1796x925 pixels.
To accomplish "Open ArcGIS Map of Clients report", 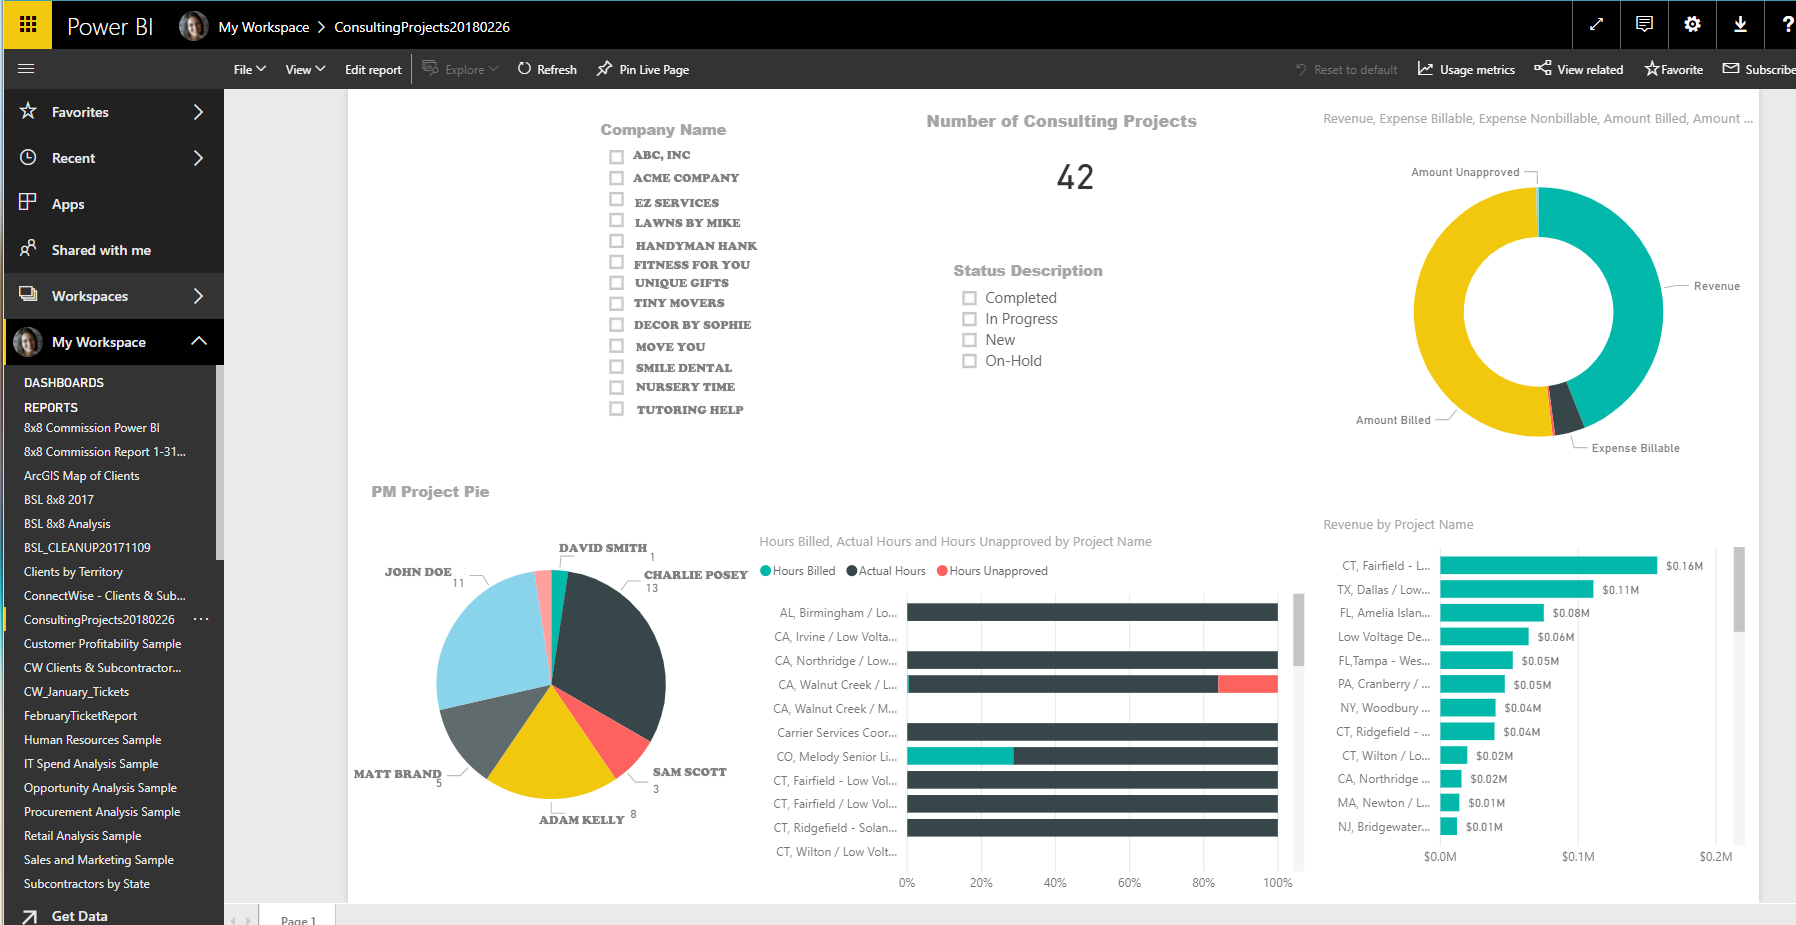I will (x=81, y=476).
